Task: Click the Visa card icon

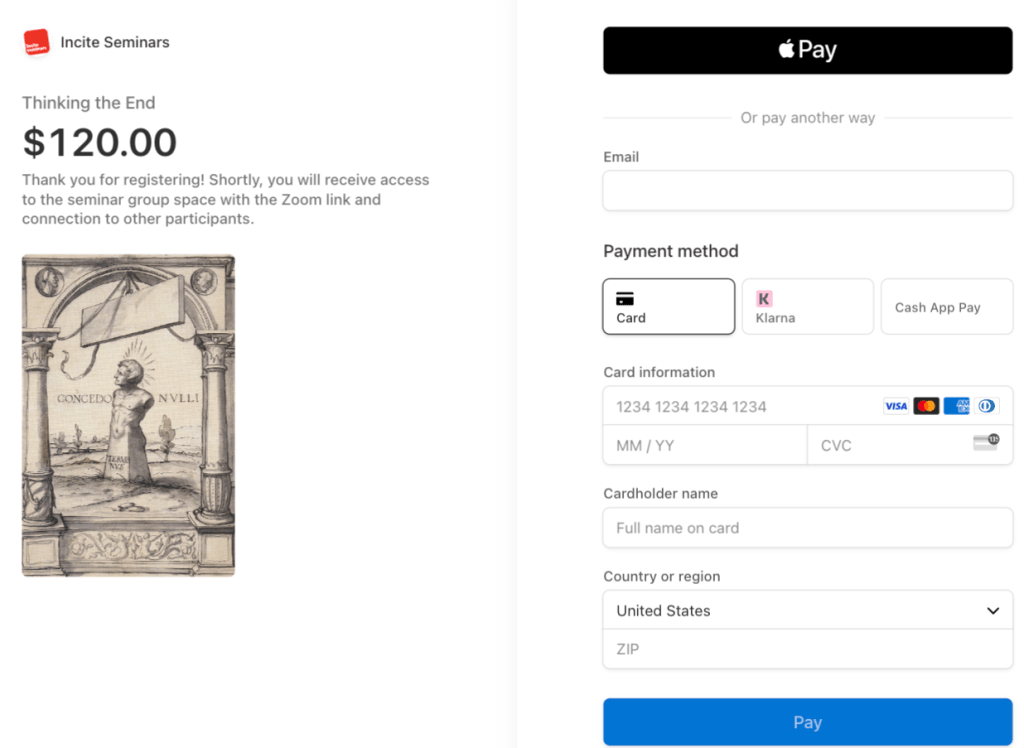Action: pyautogui.click(x=895, y=406)
